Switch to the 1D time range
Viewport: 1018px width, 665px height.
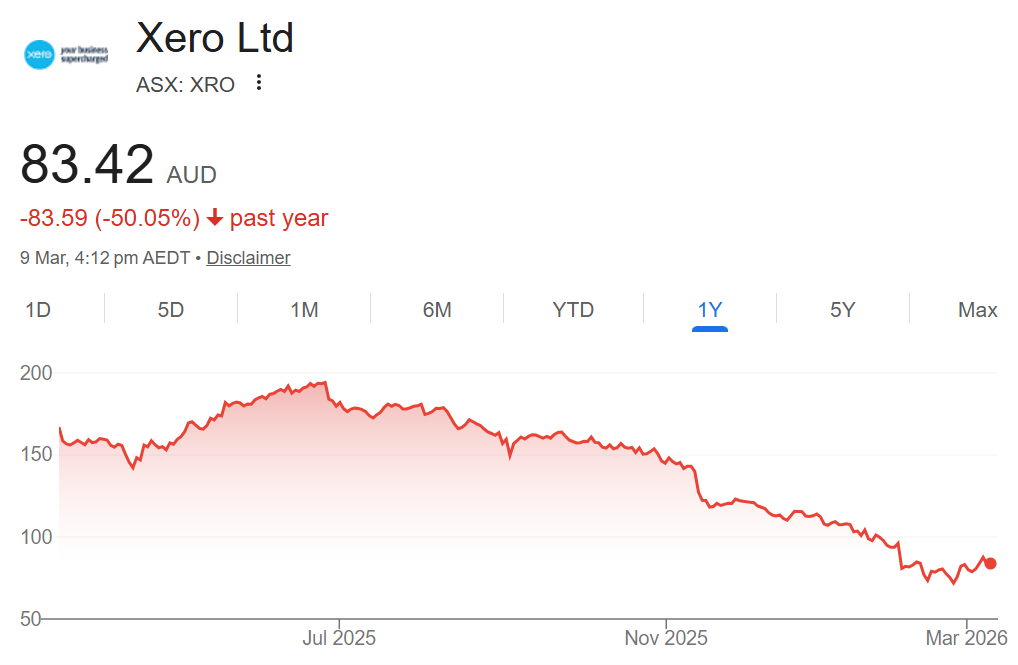tap(38, 310)
